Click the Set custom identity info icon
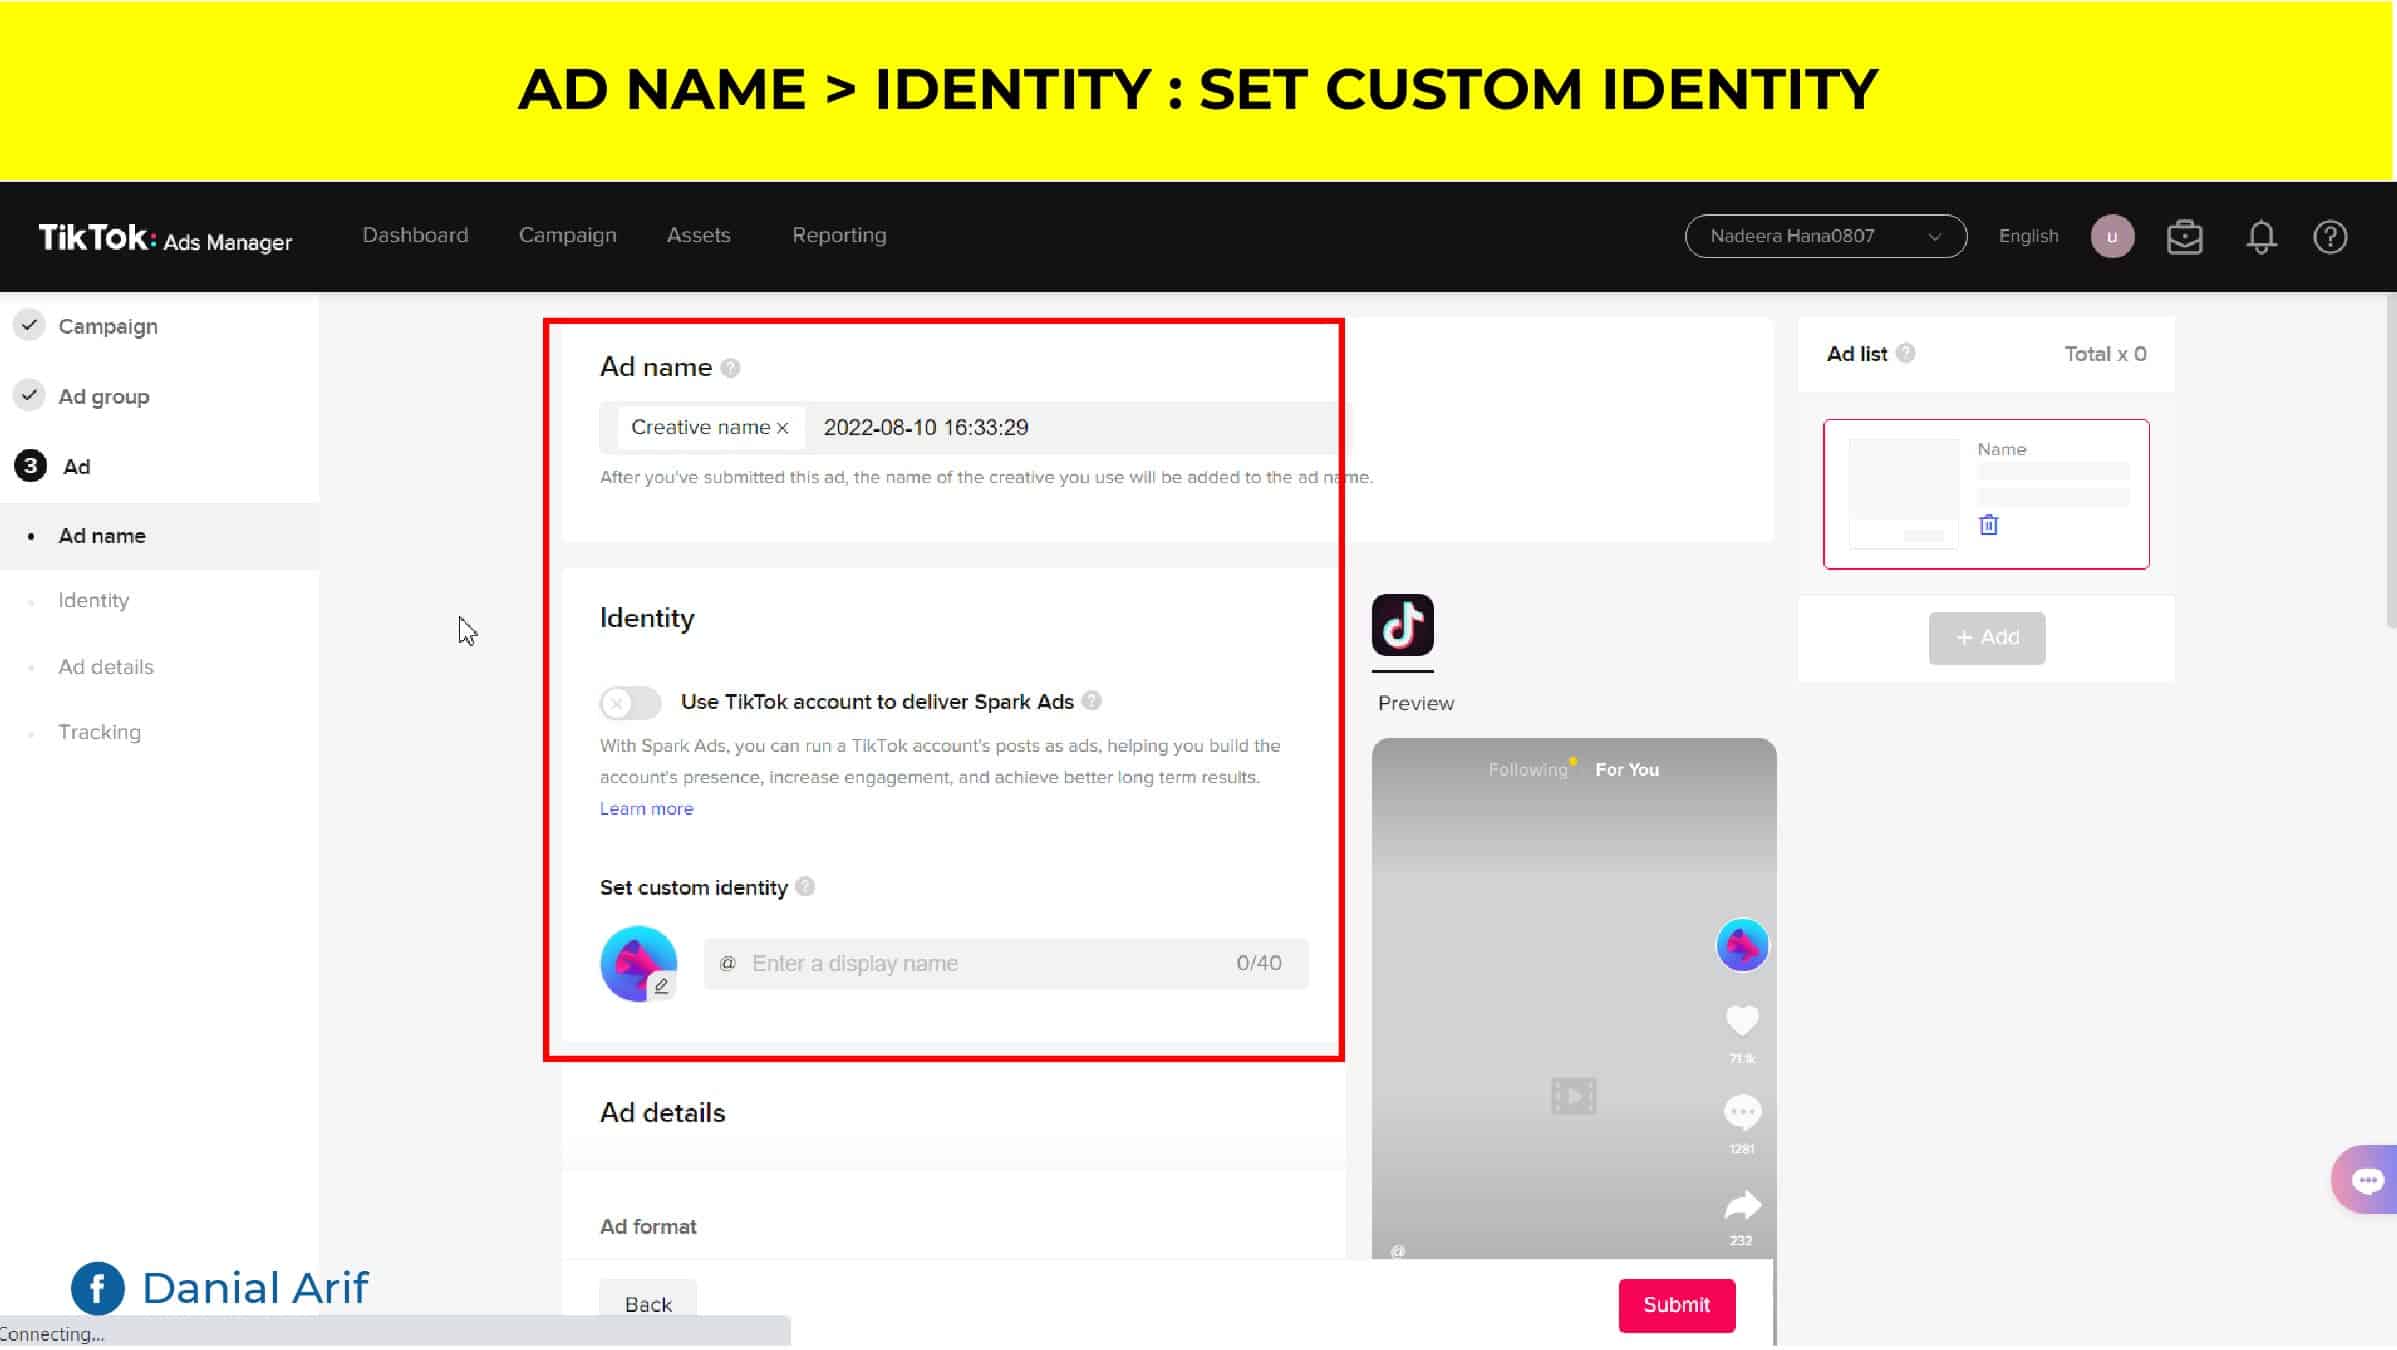Screen dimensions: 2397x1350 click(x=805, y=887)
